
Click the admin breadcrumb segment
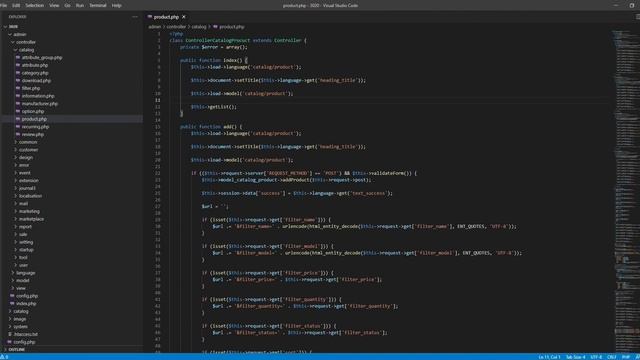coord(155,27)
